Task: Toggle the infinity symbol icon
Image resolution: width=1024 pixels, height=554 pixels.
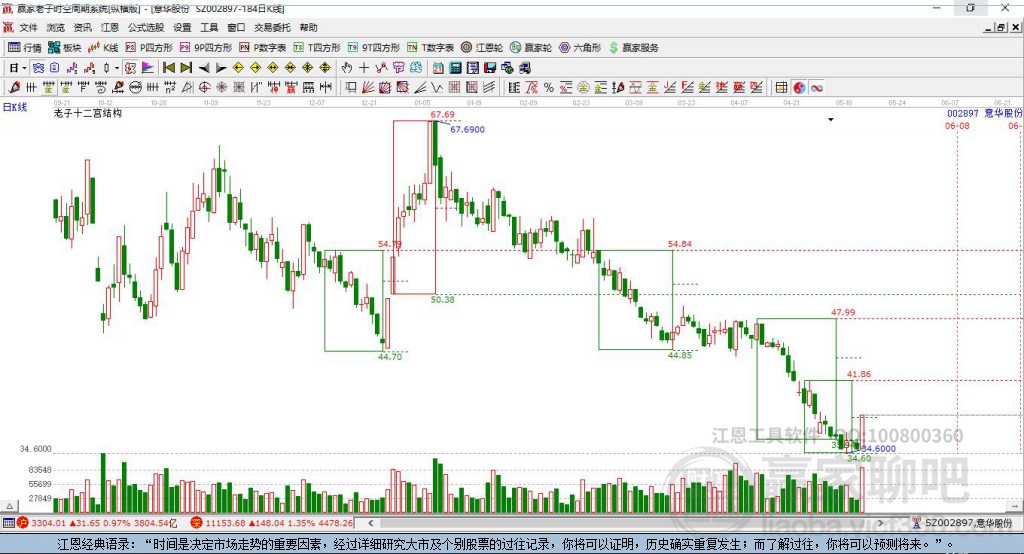Action: [x=817, y=88]
